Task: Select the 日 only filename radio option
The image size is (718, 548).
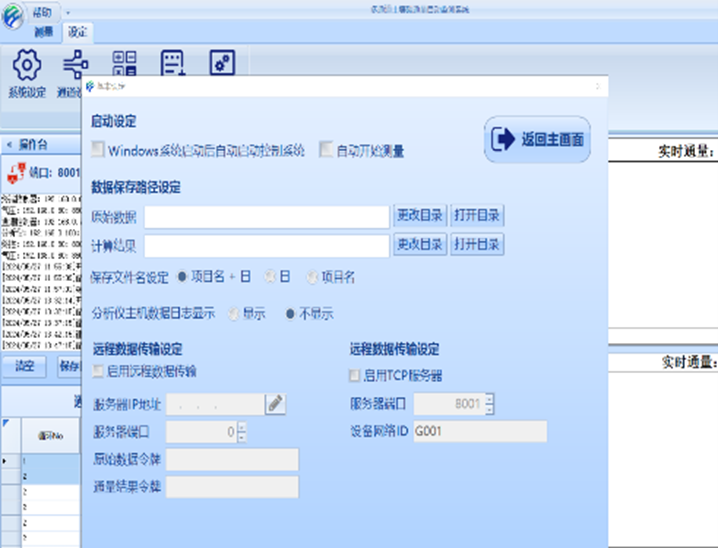Action: (x=270, y=277)
